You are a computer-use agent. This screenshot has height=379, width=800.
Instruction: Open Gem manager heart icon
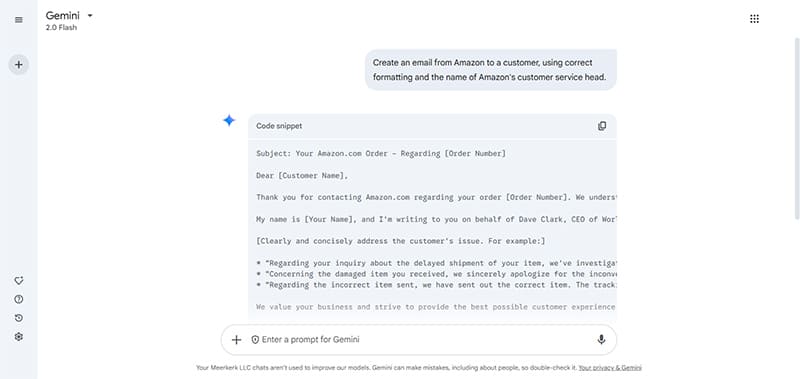pyautogui.click(x=19, y=281)
